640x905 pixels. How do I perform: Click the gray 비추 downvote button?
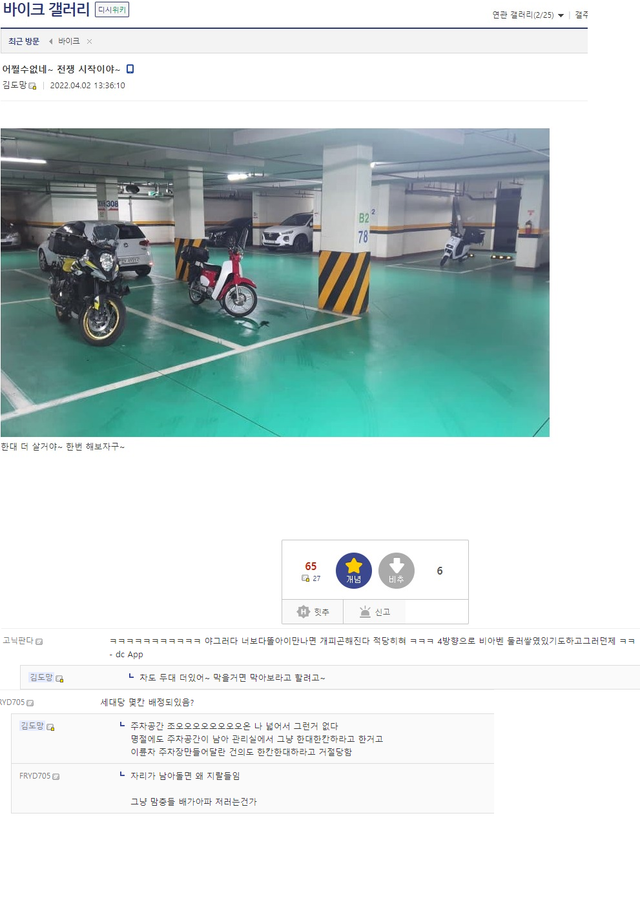point(396,570)
